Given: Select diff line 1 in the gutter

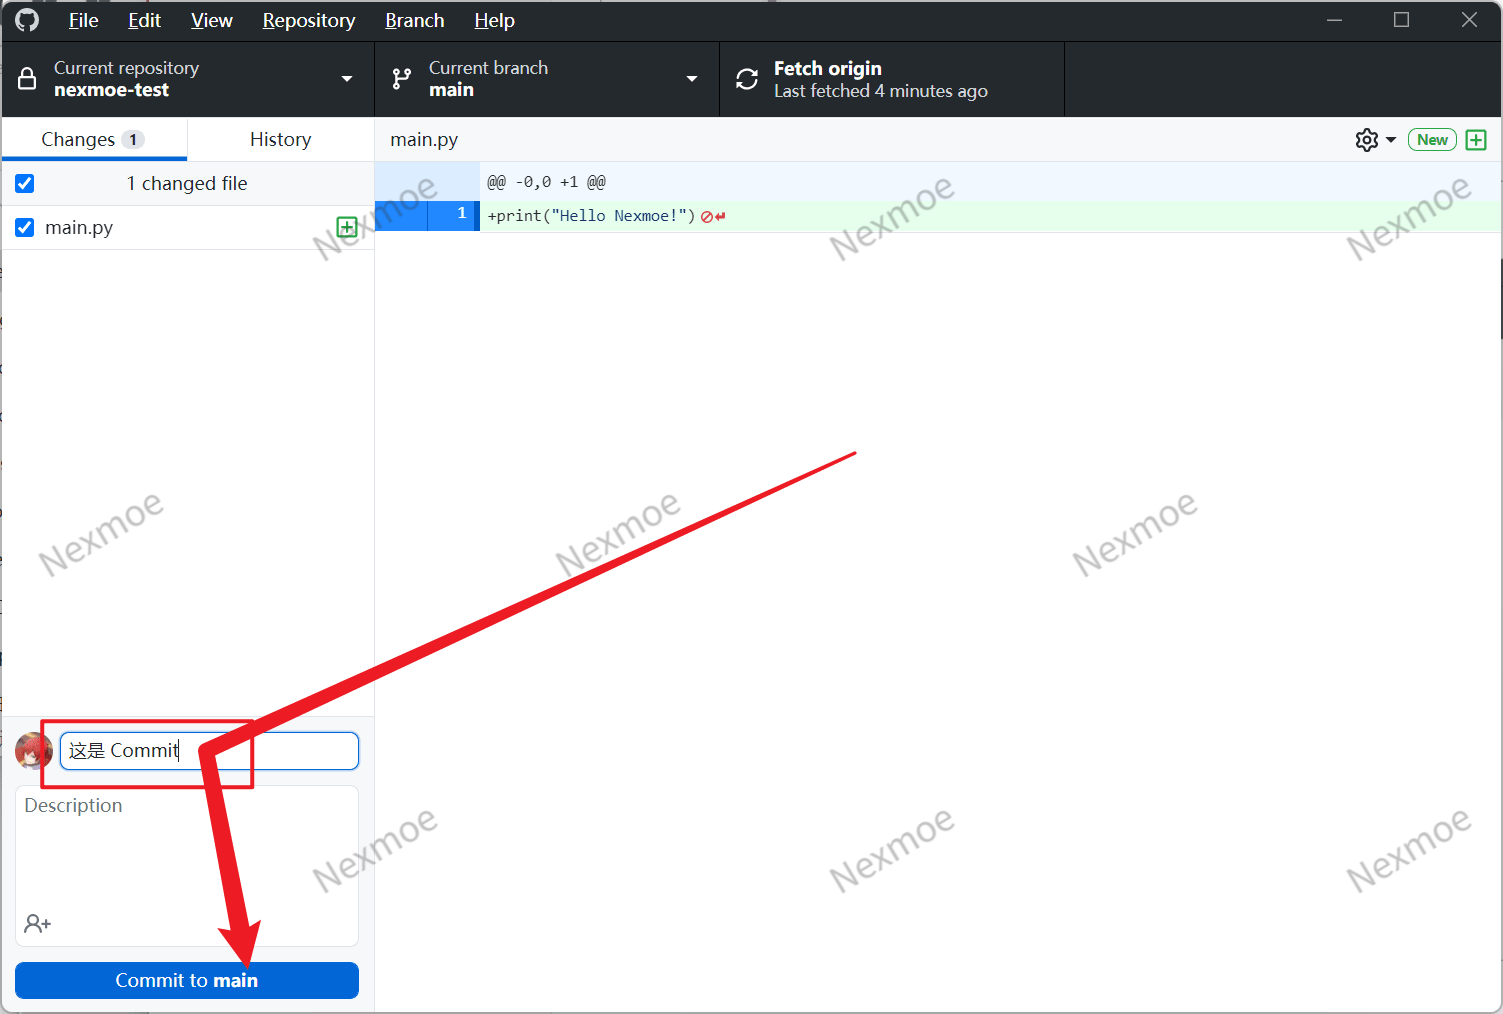Looking at the screenshot, I should click(x=454, y=215).
